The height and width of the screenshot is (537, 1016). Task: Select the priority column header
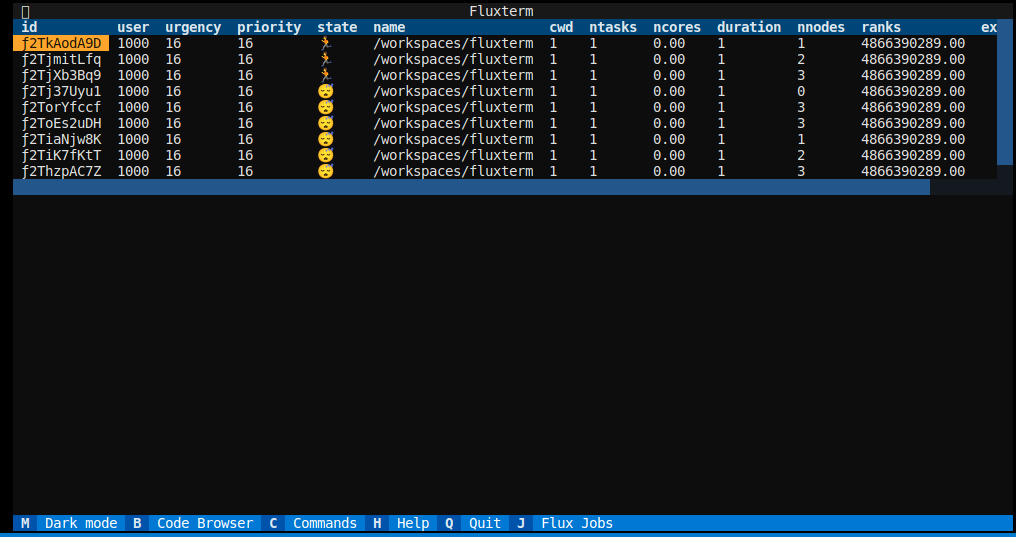click(269, 27)
